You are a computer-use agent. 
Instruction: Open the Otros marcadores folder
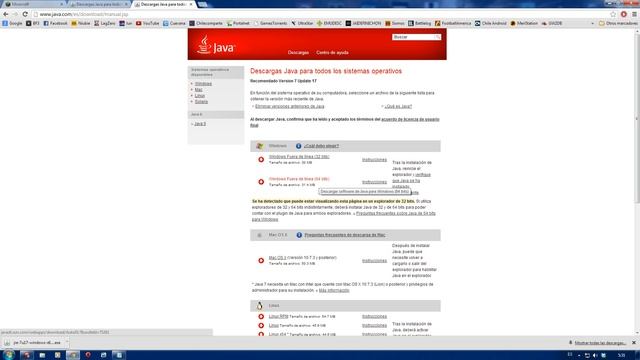(618, 24)
